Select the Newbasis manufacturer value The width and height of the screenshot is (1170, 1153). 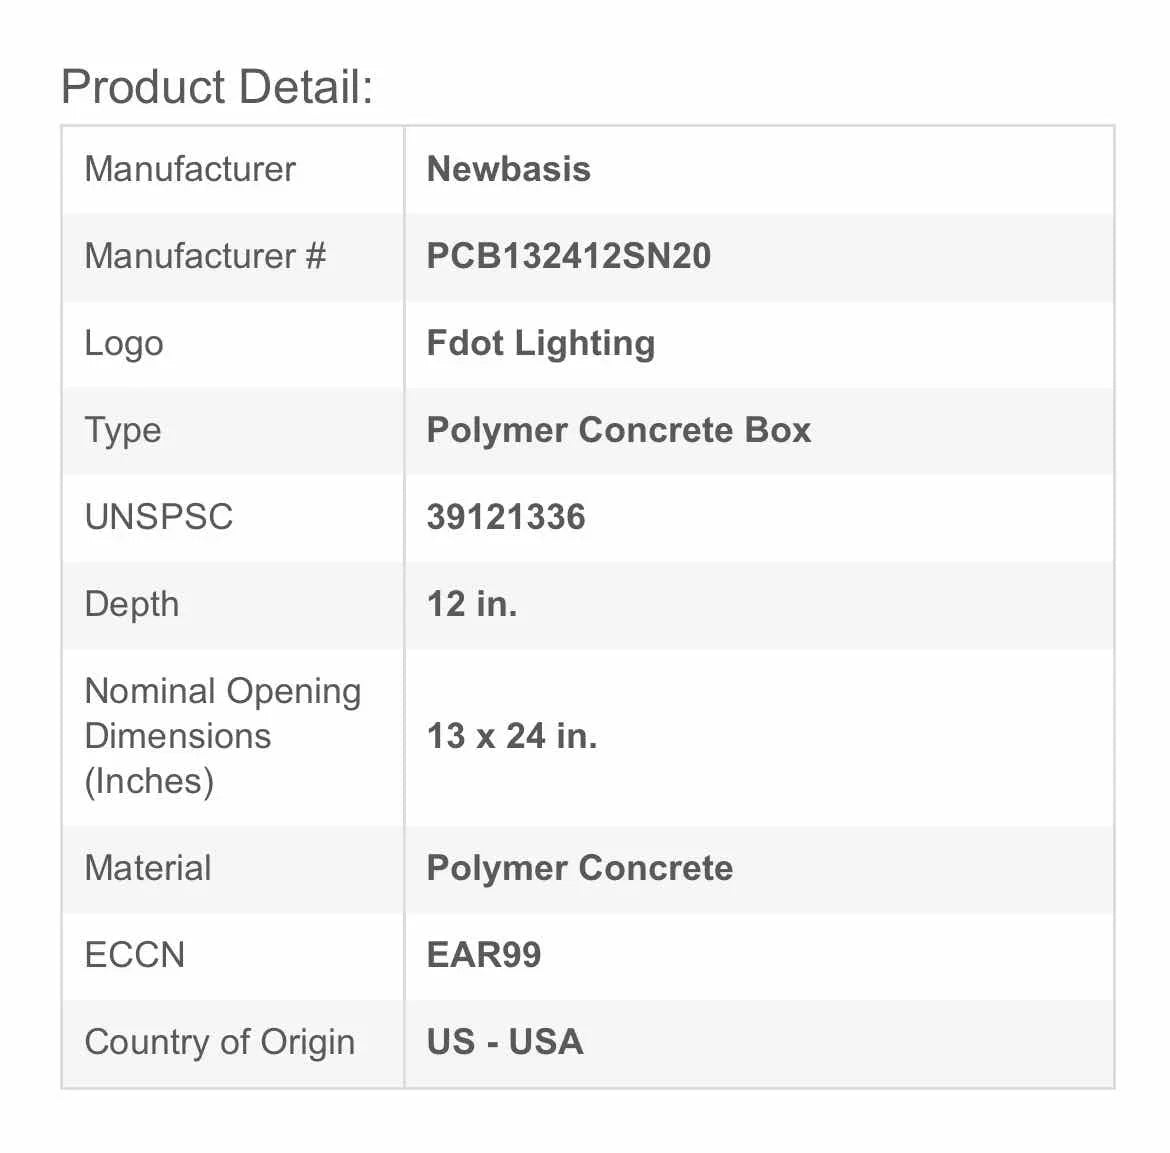pyautogui.click(x=508, y=169)
